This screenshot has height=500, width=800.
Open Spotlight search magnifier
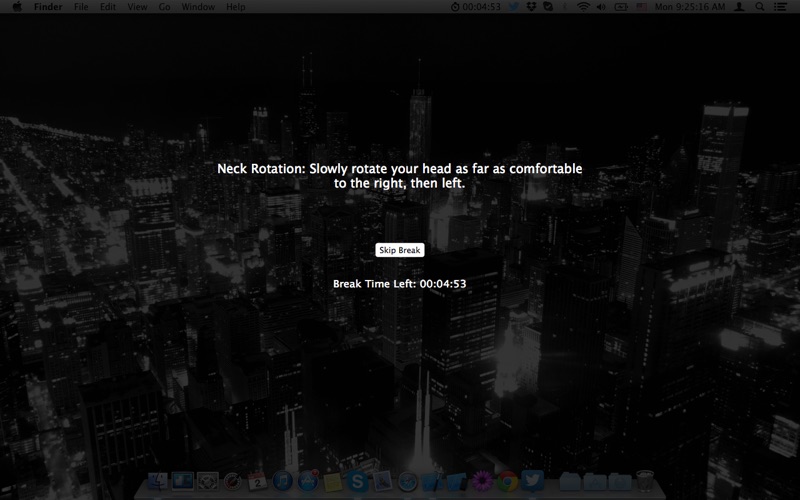tap(760, 7)
